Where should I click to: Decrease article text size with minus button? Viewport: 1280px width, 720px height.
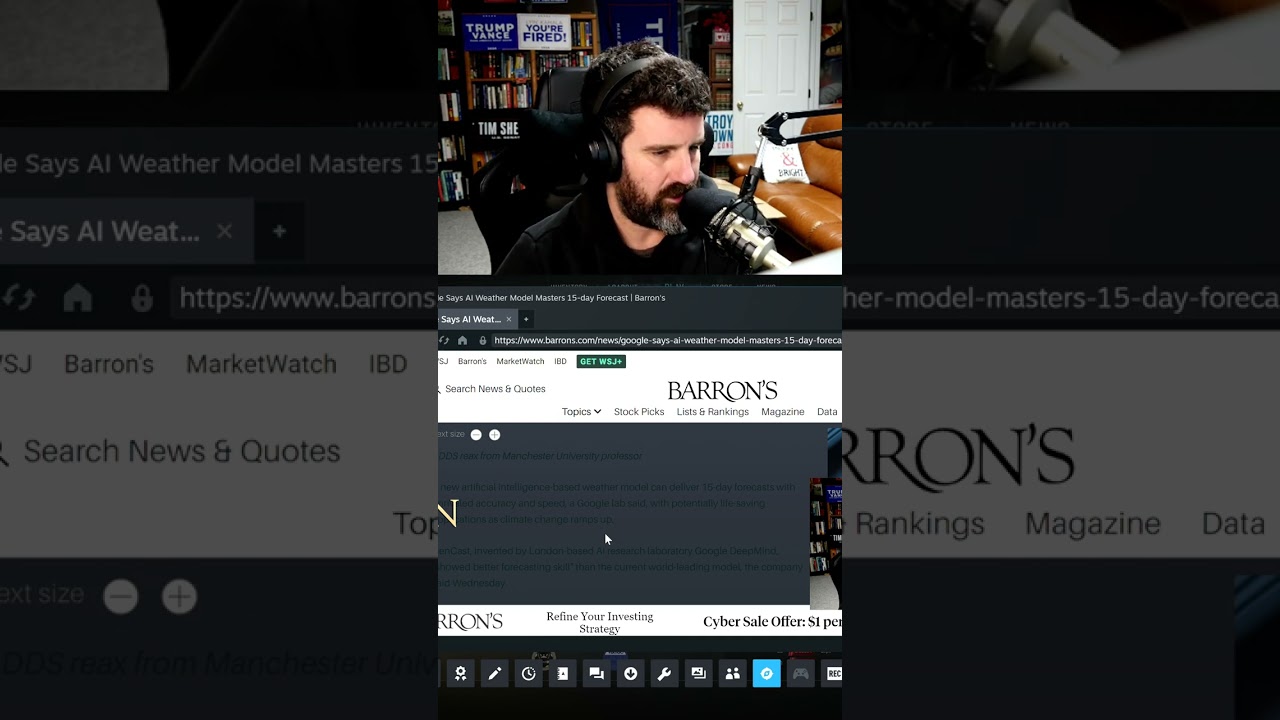(x=476, y=435)
